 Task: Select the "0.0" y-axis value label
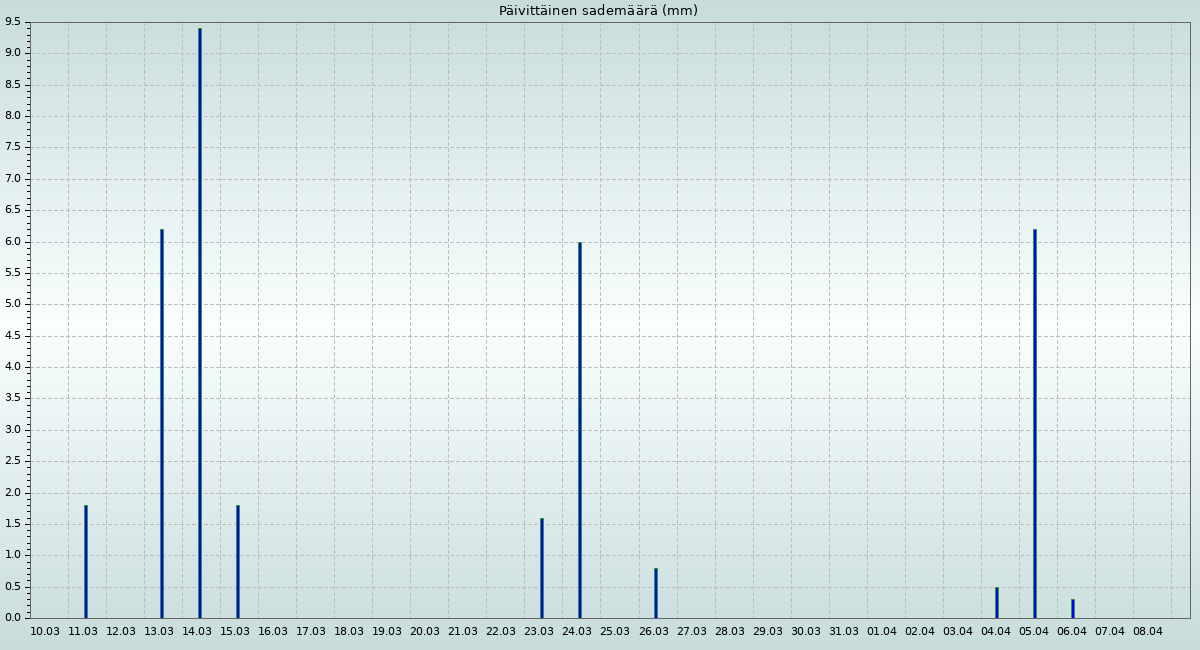pyautogui.click(x=13, y=618)
